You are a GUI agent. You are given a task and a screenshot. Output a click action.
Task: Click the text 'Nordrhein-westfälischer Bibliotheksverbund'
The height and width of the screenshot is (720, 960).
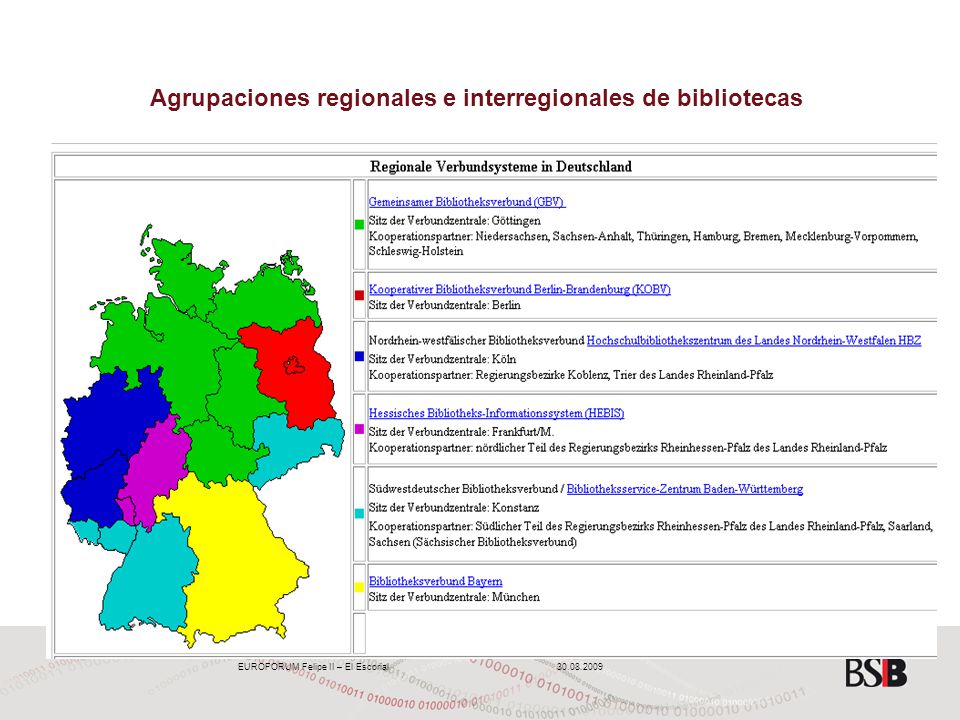tap(476, 340)
